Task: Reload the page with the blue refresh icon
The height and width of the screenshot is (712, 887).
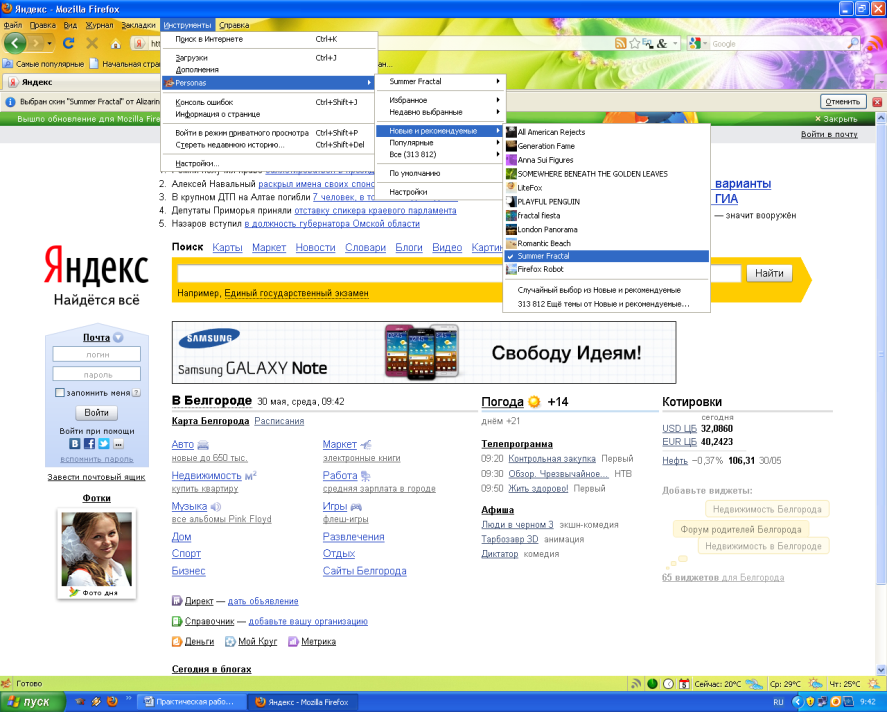Action: point(69,43)
